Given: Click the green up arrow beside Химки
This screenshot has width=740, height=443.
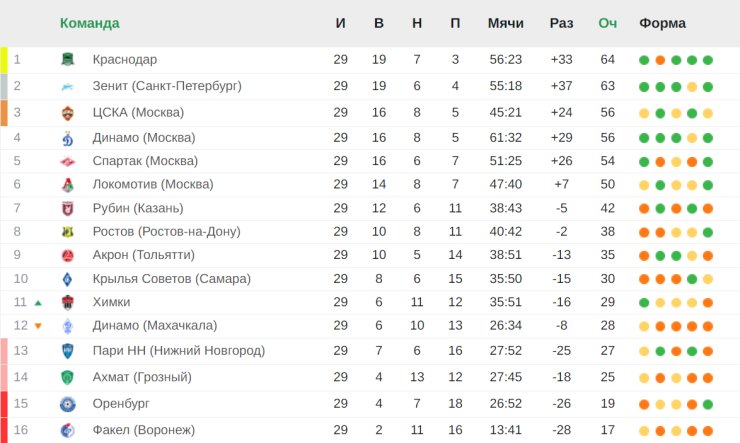Looking at the screenshot, I should 38,303.
